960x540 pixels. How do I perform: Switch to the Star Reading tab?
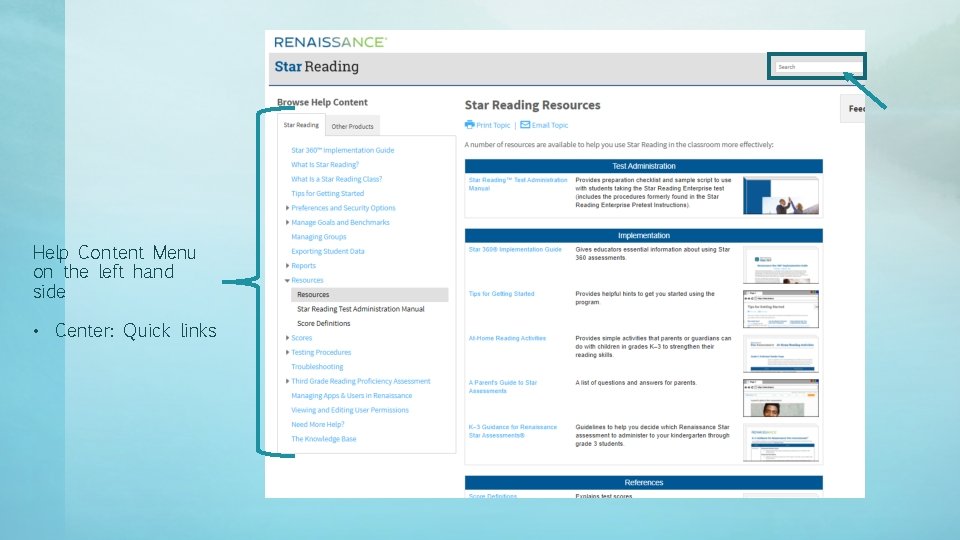click(x=301, y=125)
